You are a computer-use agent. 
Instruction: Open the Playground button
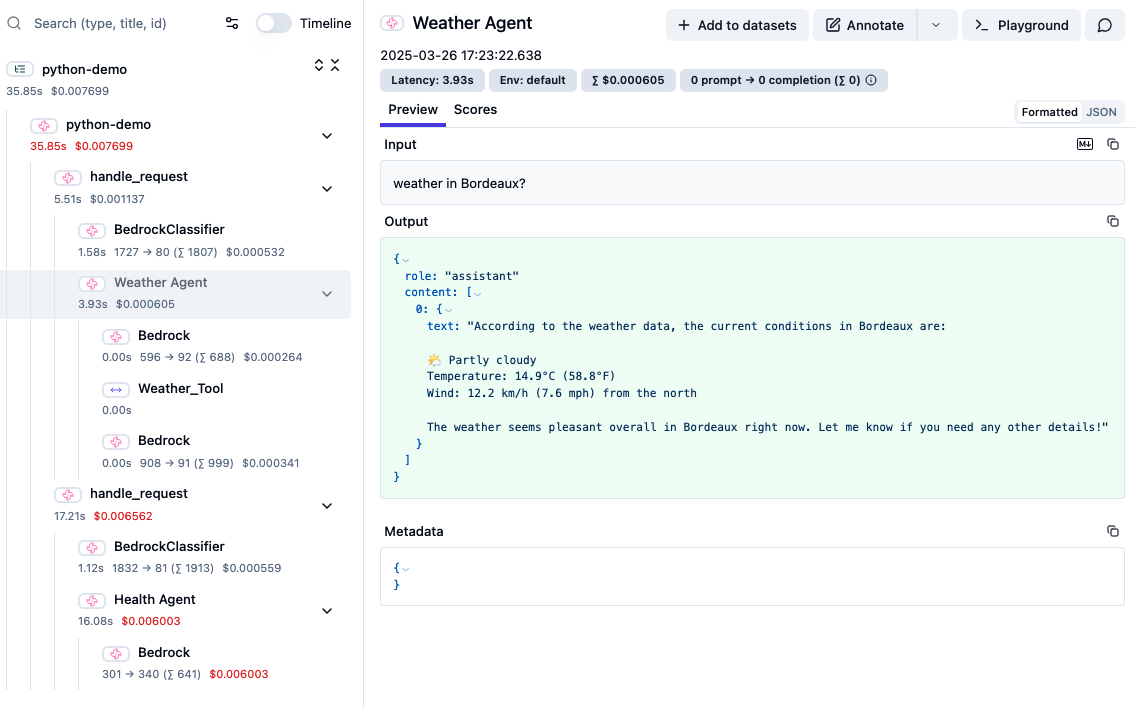1021,25
